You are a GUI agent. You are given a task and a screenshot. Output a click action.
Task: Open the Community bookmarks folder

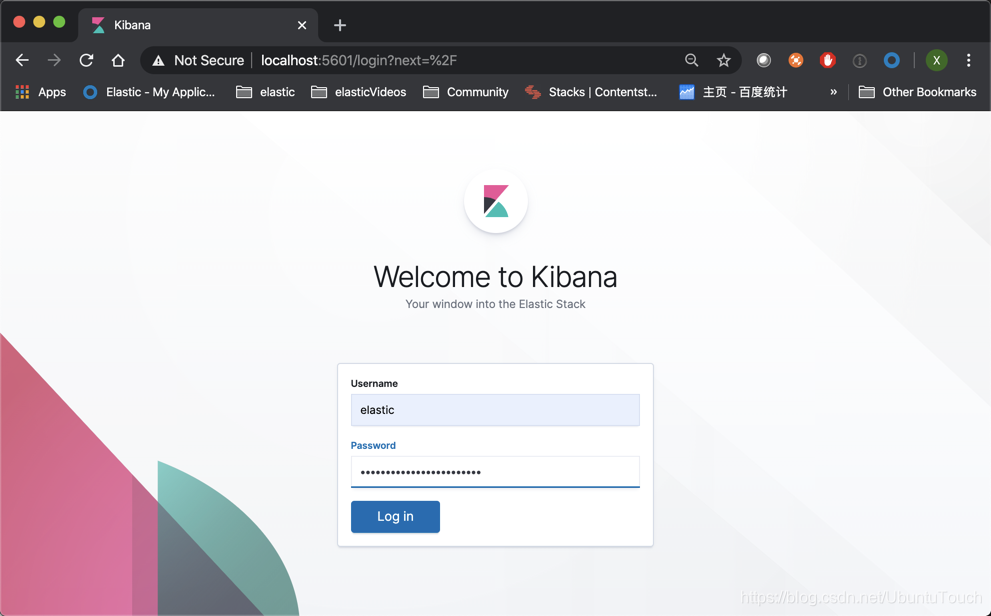tap(466, 92)
